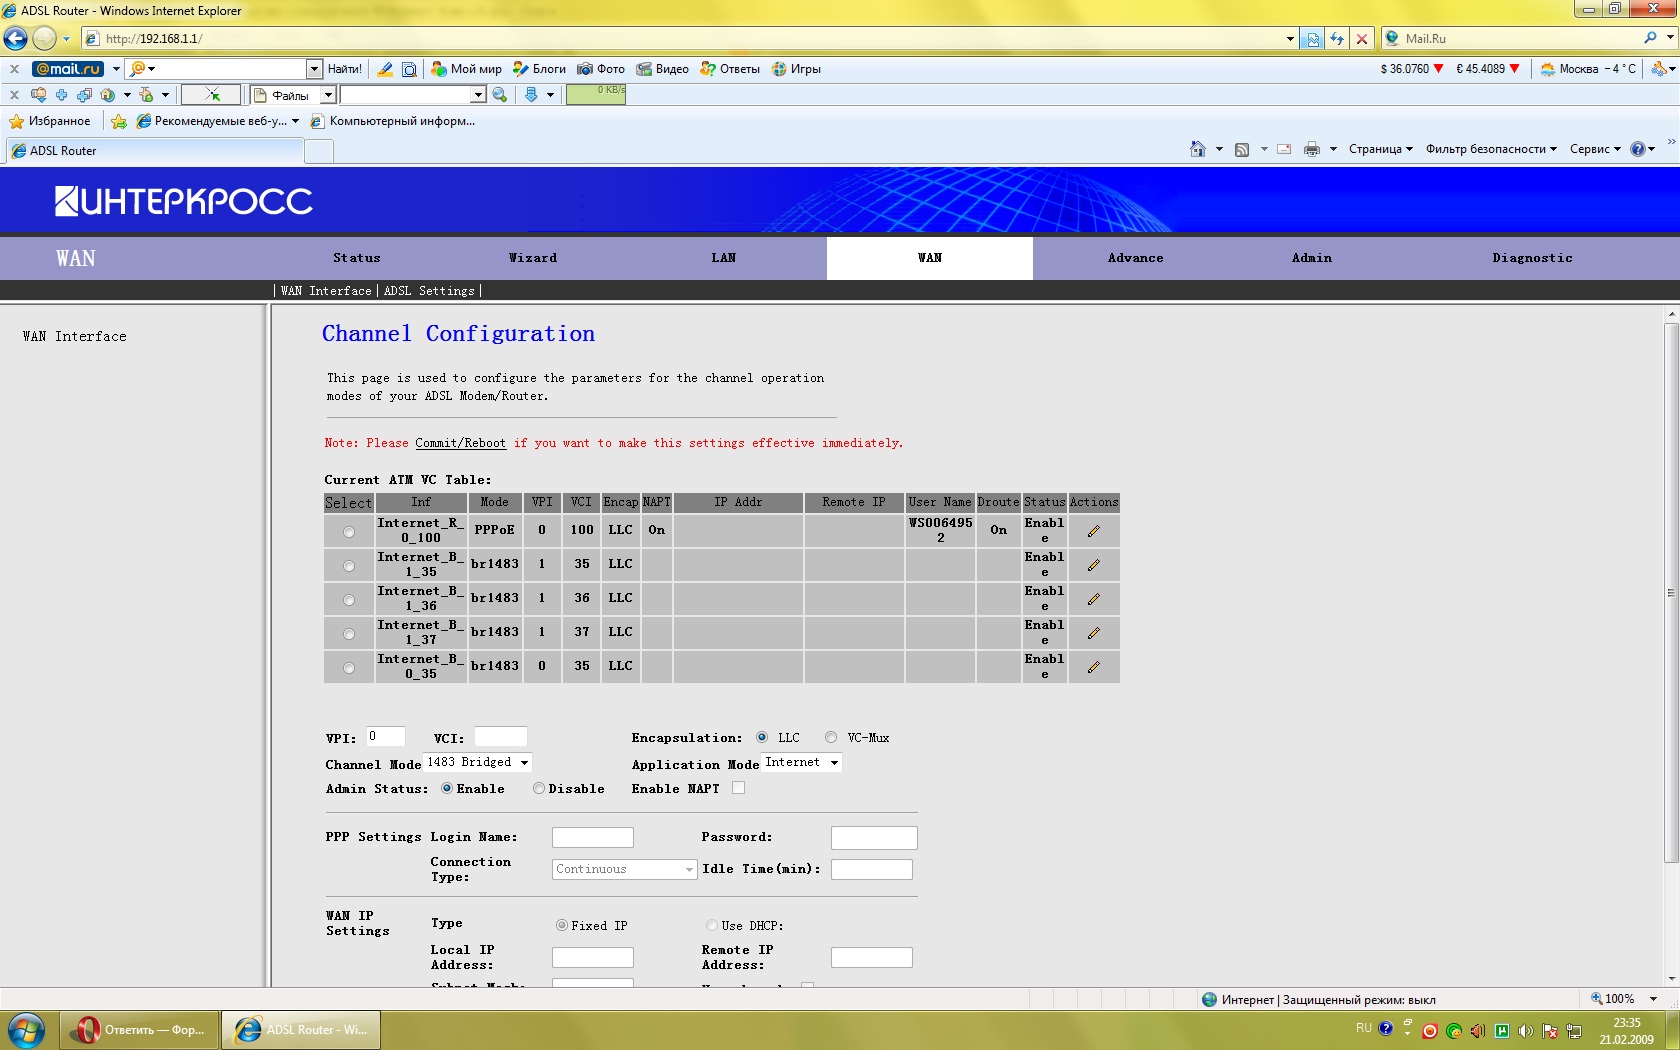Switch to the Advance tab
Image resolution: width=1680 pixels, height=1050 pixels.
point(1135,258)
